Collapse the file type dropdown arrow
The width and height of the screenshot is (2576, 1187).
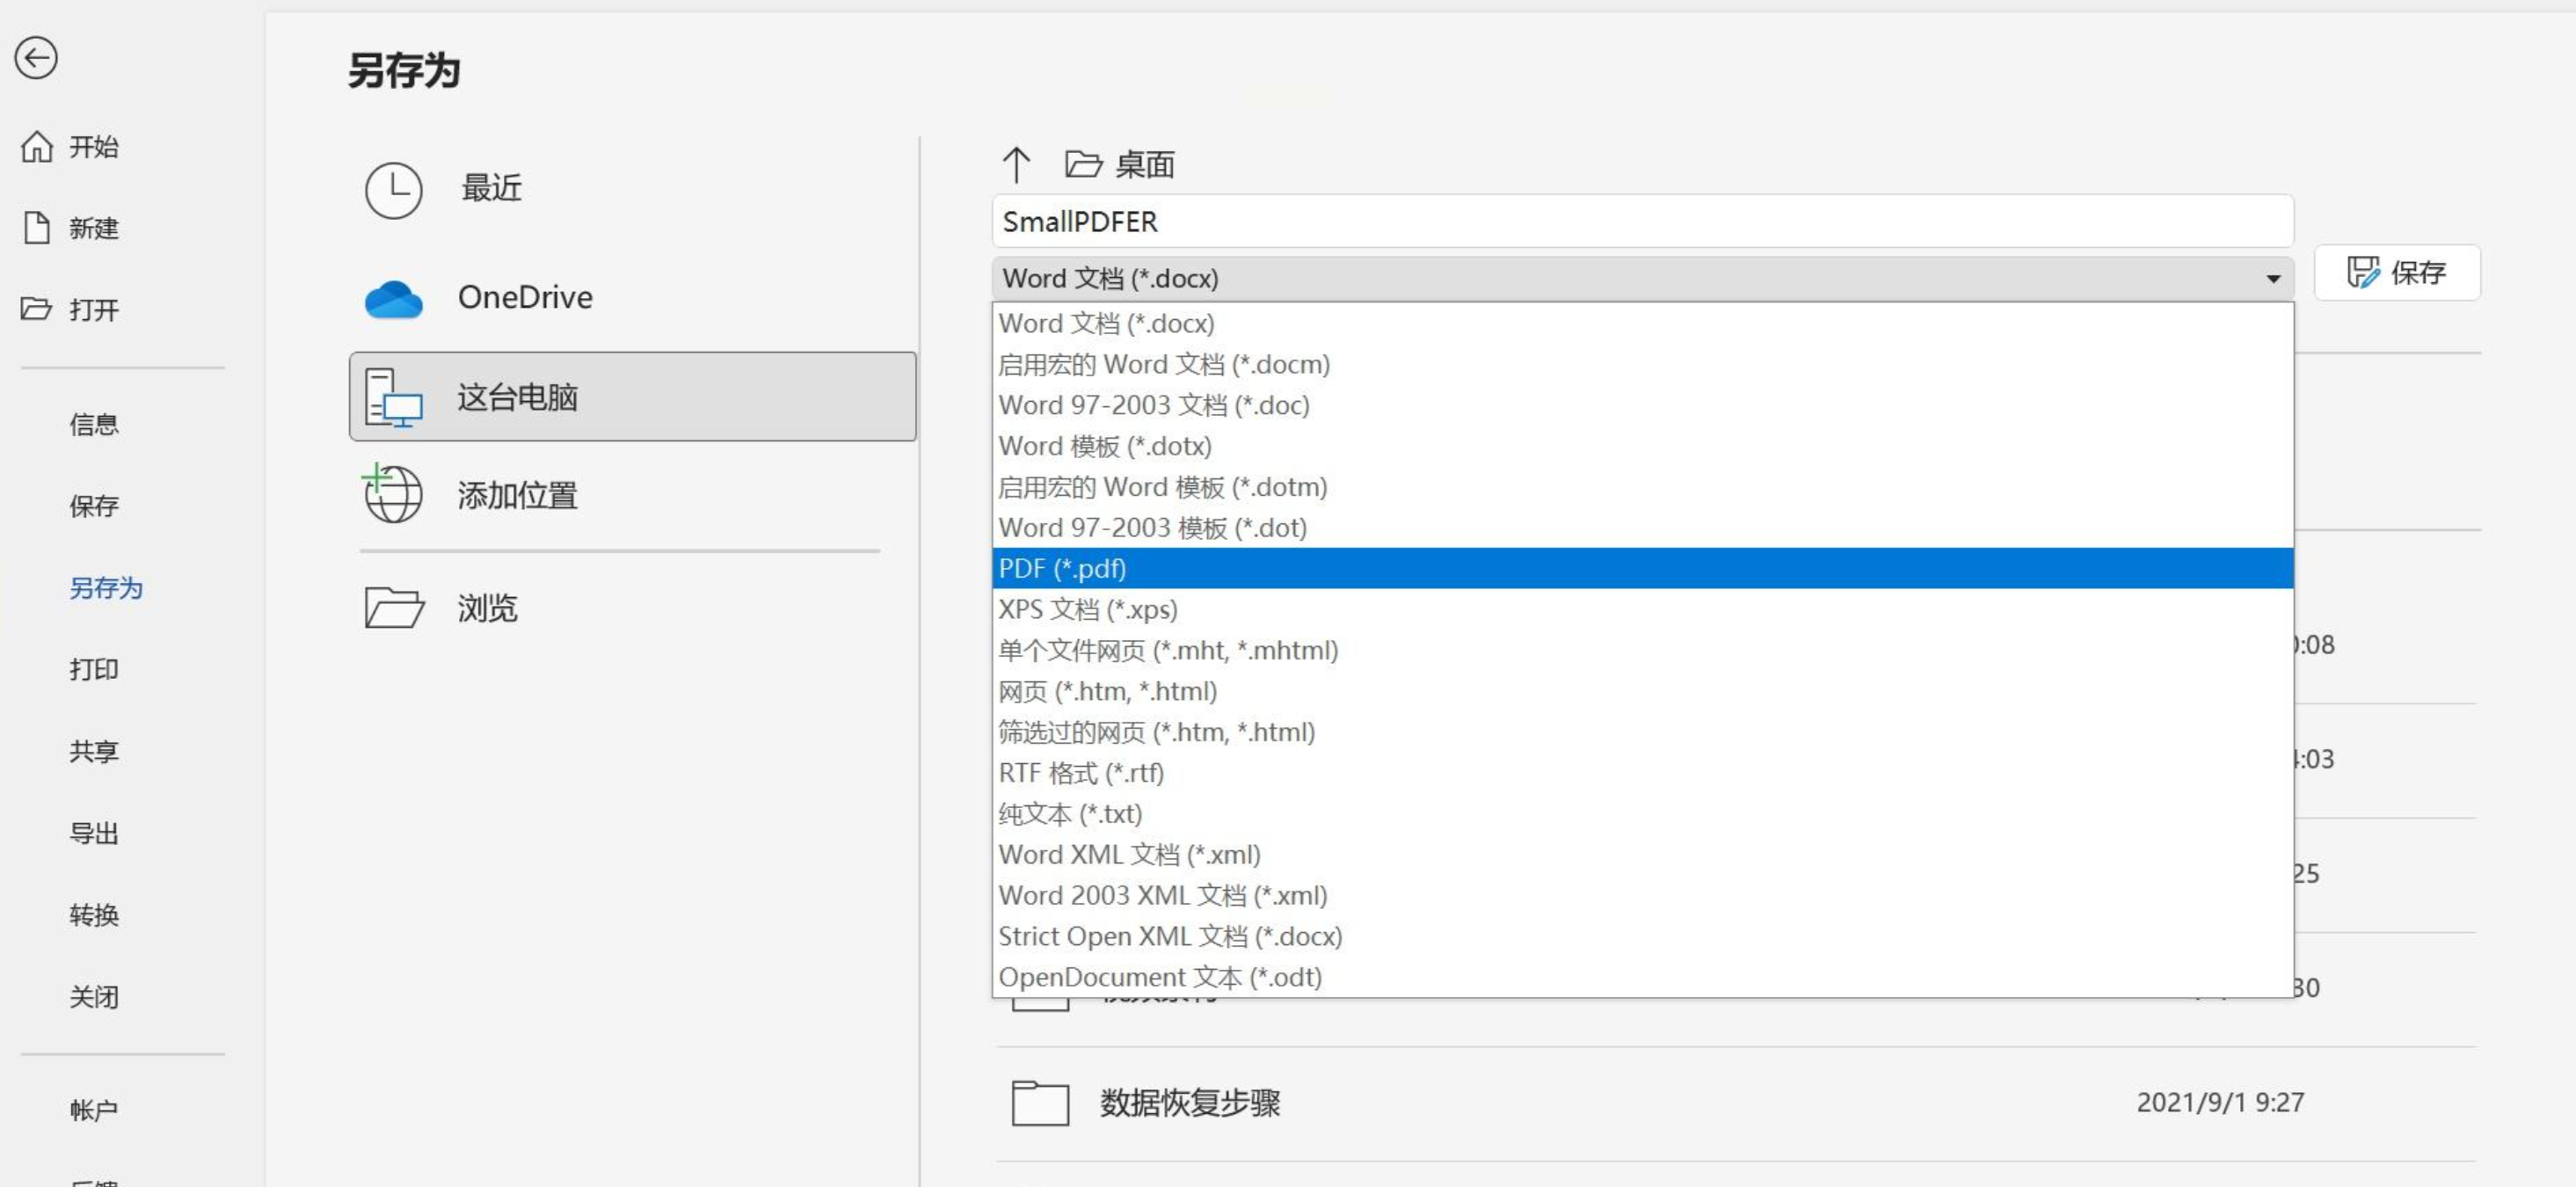pos(2272,279)
